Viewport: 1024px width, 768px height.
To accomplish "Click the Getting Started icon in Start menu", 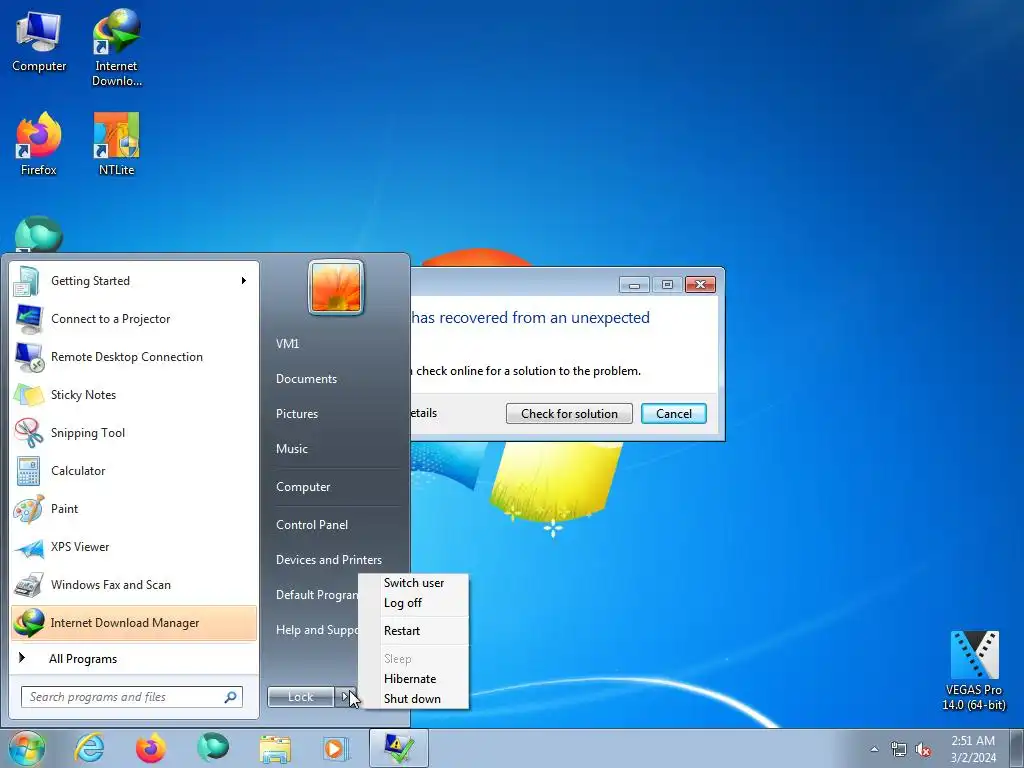I will (x=27, y=281).
